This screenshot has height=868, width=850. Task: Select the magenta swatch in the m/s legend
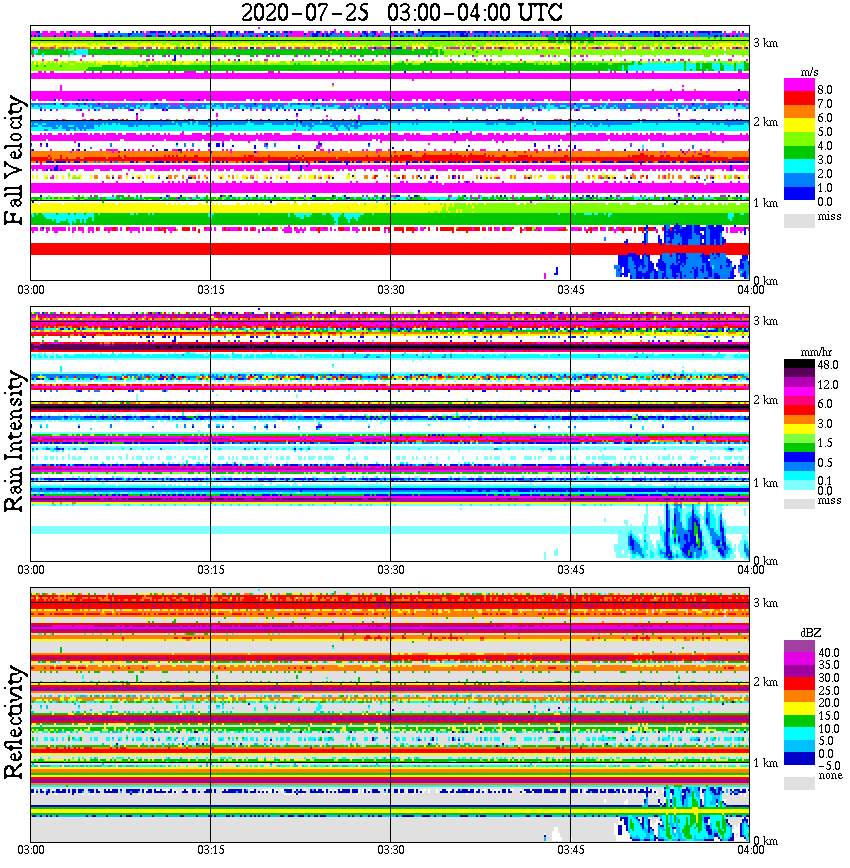pos(799,85)
